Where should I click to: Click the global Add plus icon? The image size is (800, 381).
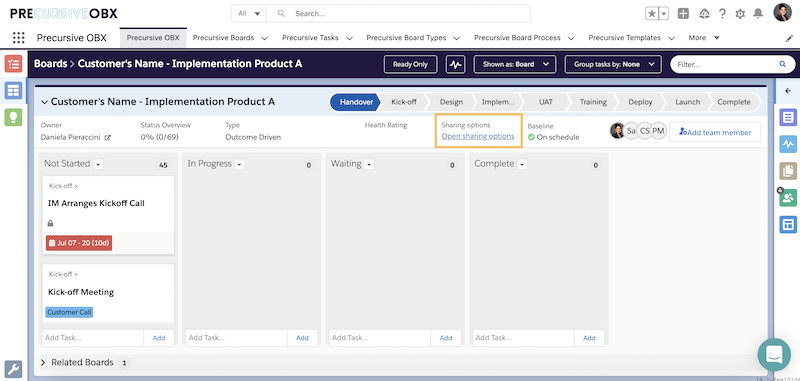click(x=683, y=14)
